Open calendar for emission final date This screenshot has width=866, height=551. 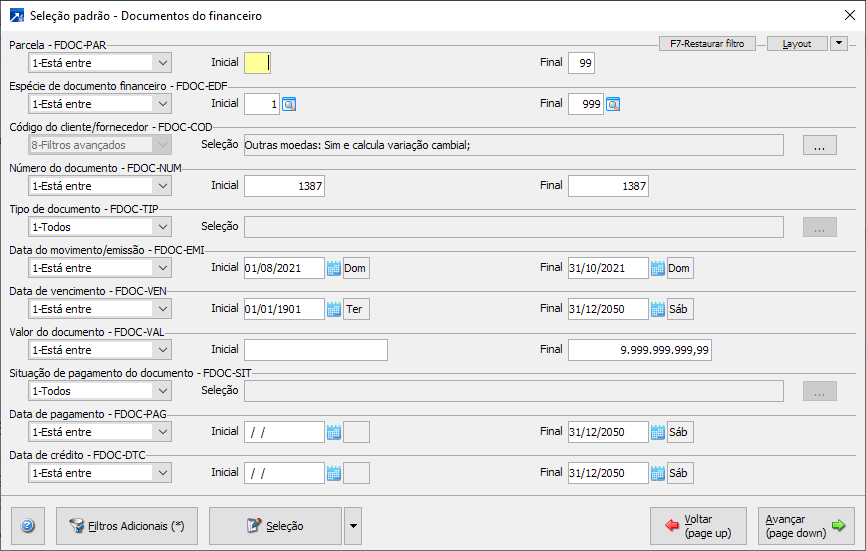click(x=658, y=268)
